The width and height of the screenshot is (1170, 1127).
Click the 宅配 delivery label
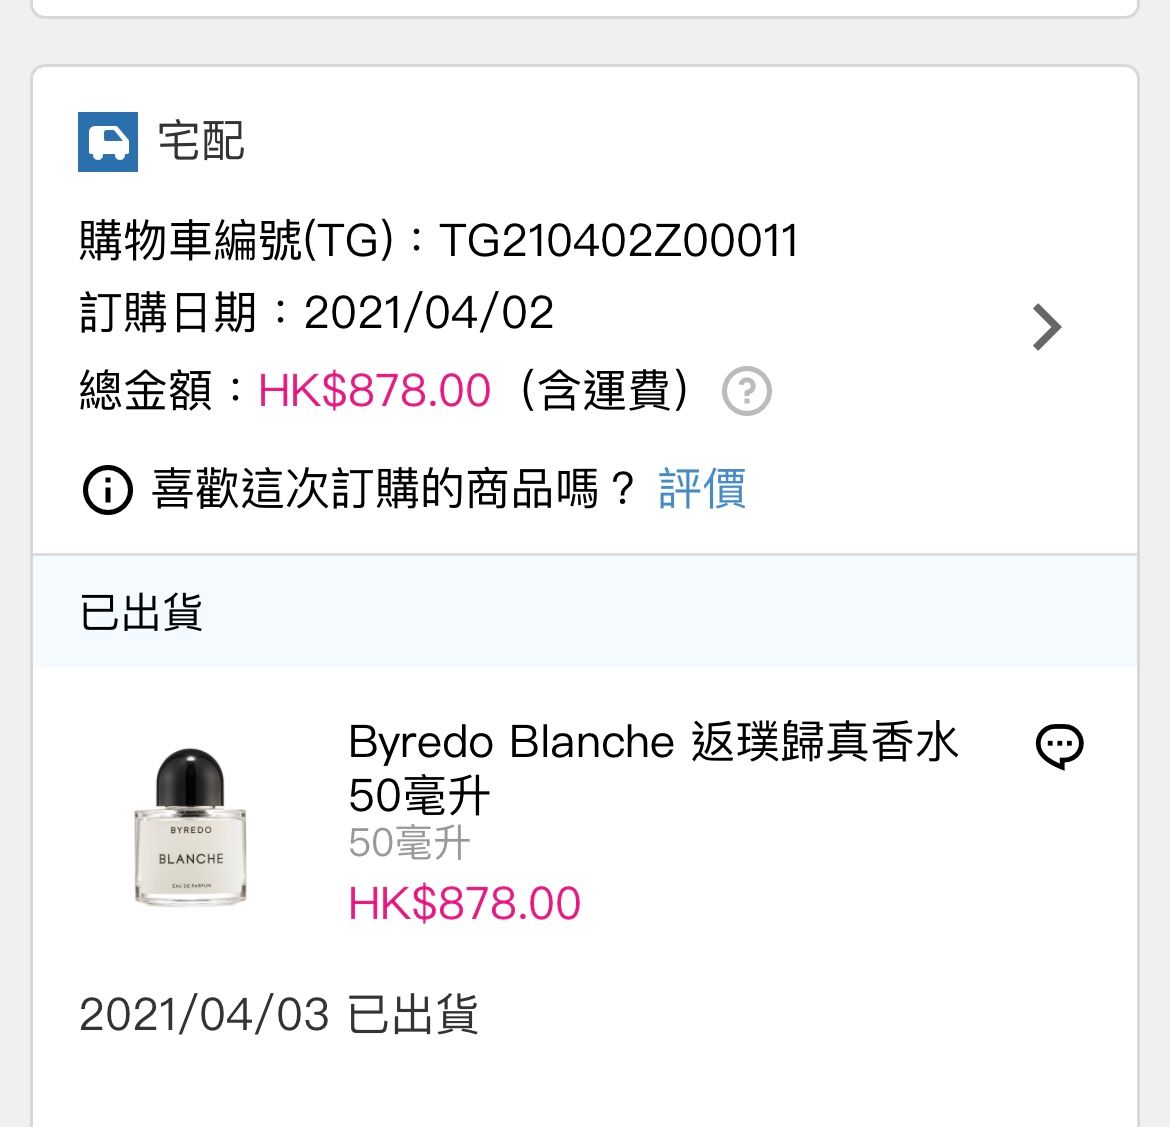pos(201,141)
